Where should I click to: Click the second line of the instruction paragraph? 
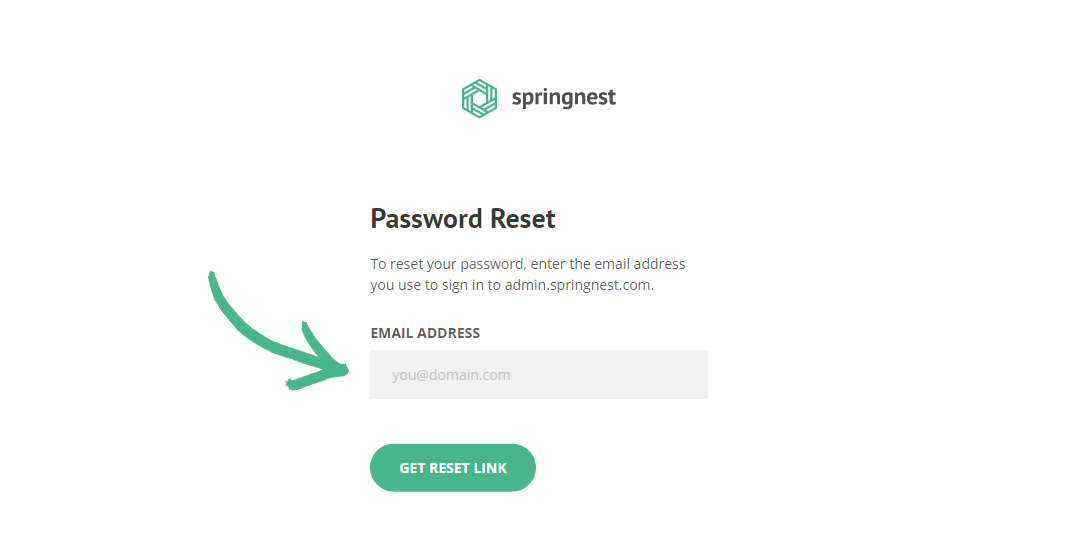(x=511, y=284)
